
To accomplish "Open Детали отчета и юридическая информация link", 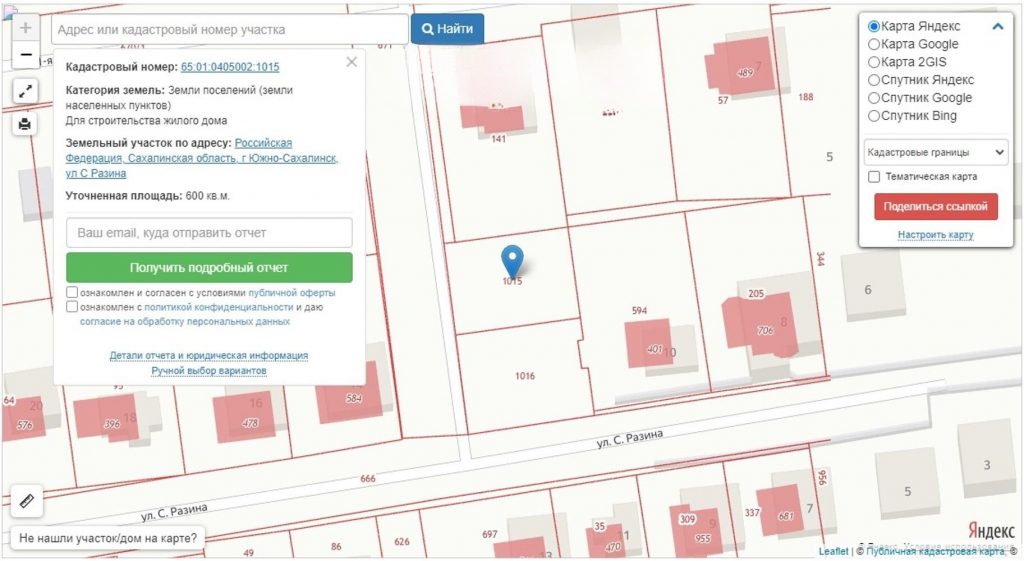I will click(209, 355).
